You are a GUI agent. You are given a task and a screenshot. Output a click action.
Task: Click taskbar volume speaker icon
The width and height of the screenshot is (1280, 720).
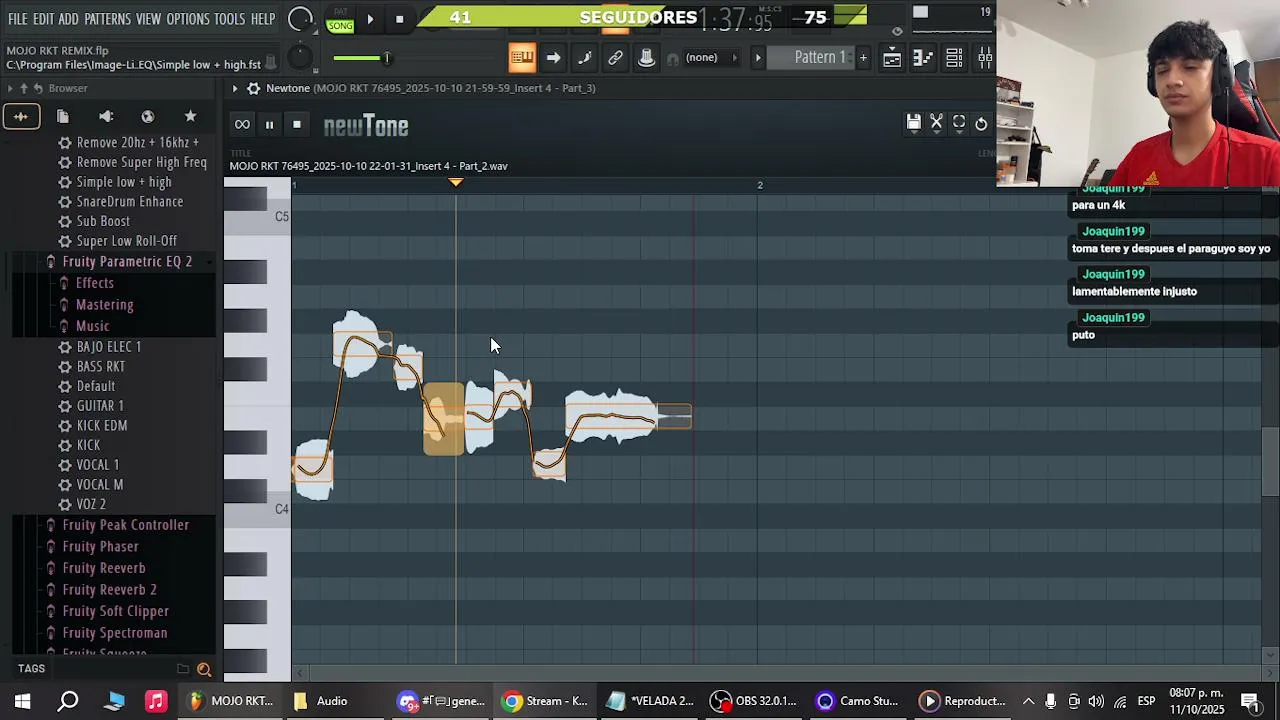[1097, 701]
